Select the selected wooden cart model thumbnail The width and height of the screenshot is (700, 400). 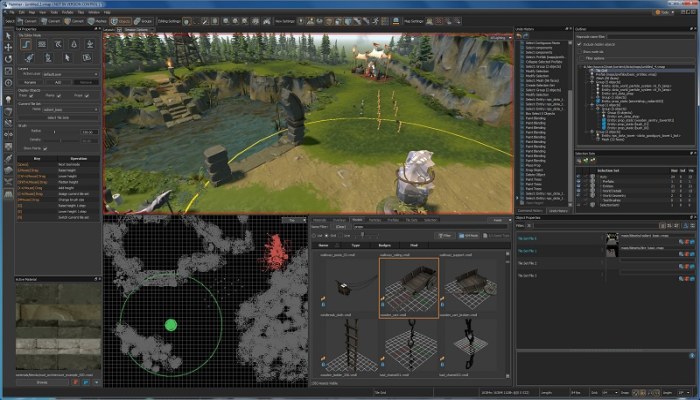point(408,286)
